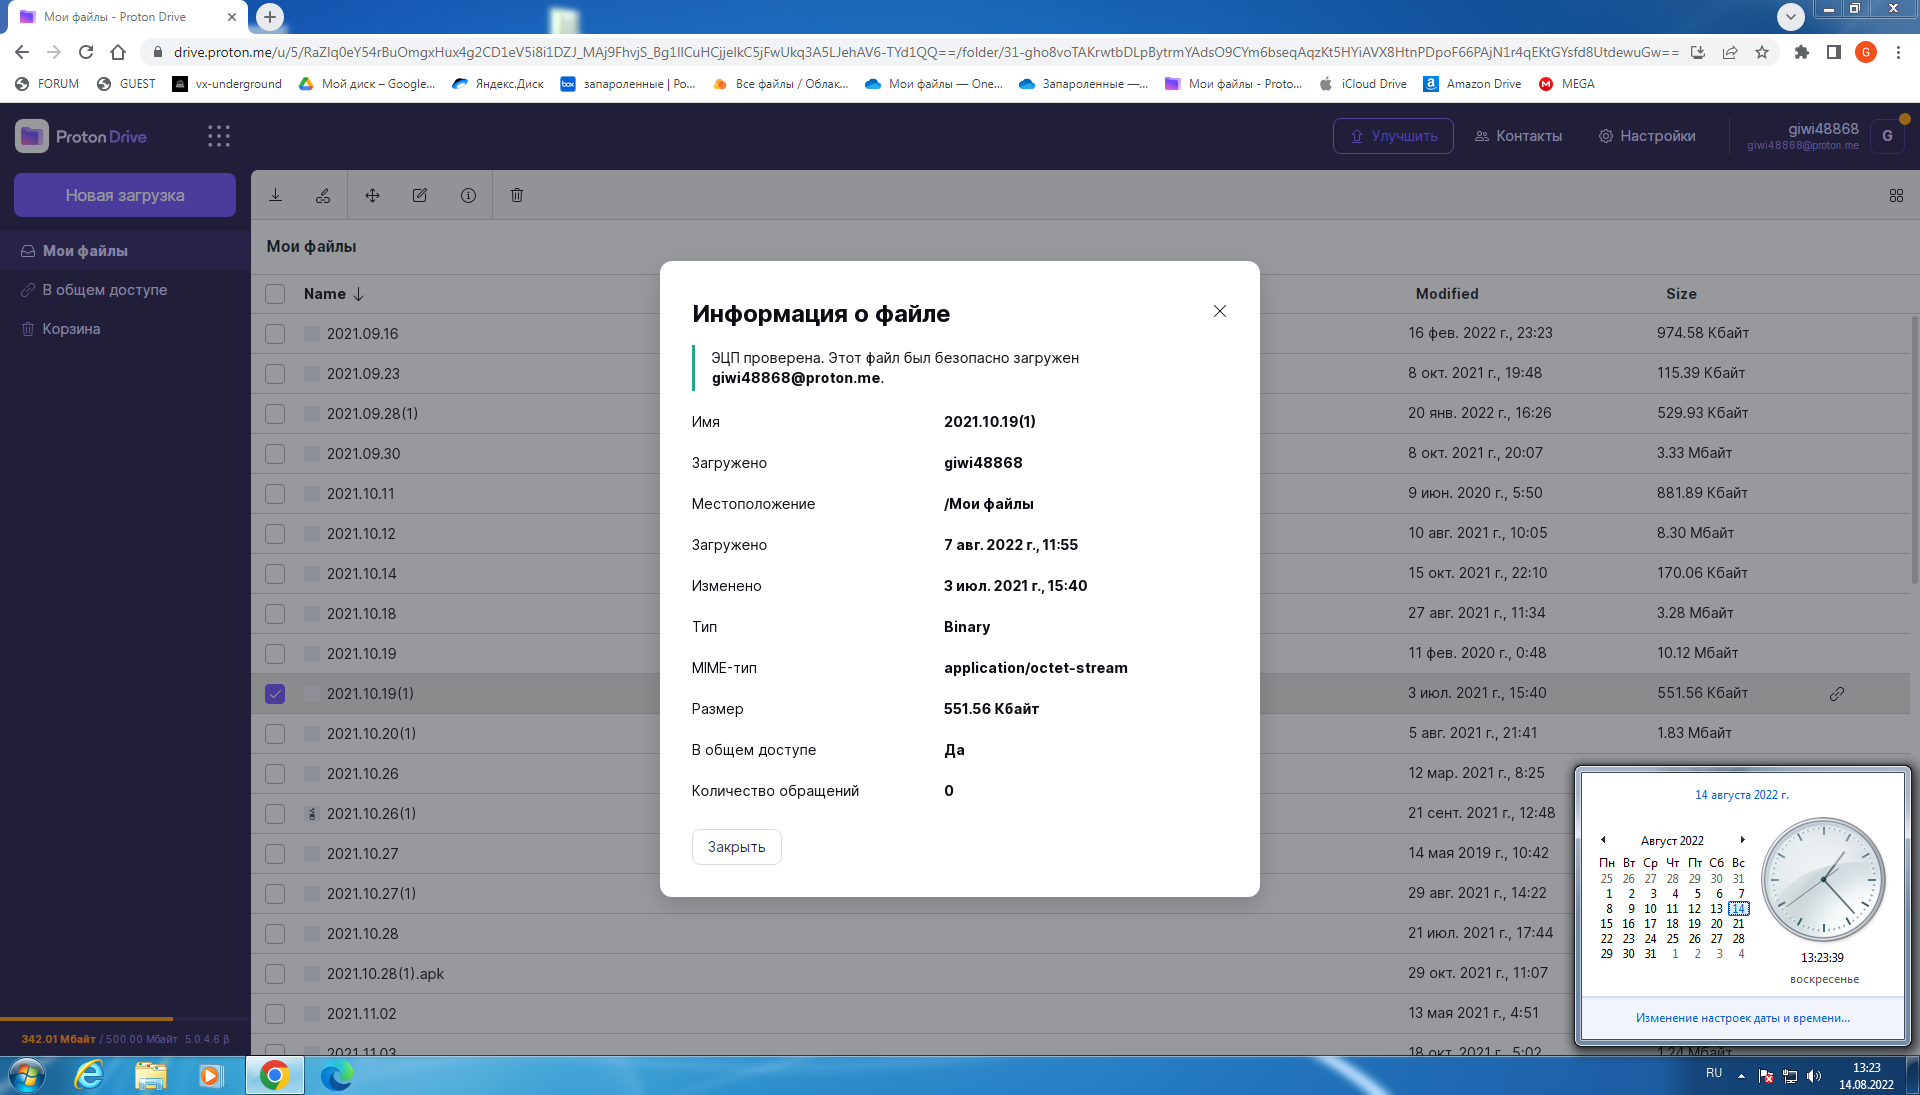Check the box for 2021.09.23
Image resolution: width=1920 pixels, height=1095 pixels.
point(275,374)
